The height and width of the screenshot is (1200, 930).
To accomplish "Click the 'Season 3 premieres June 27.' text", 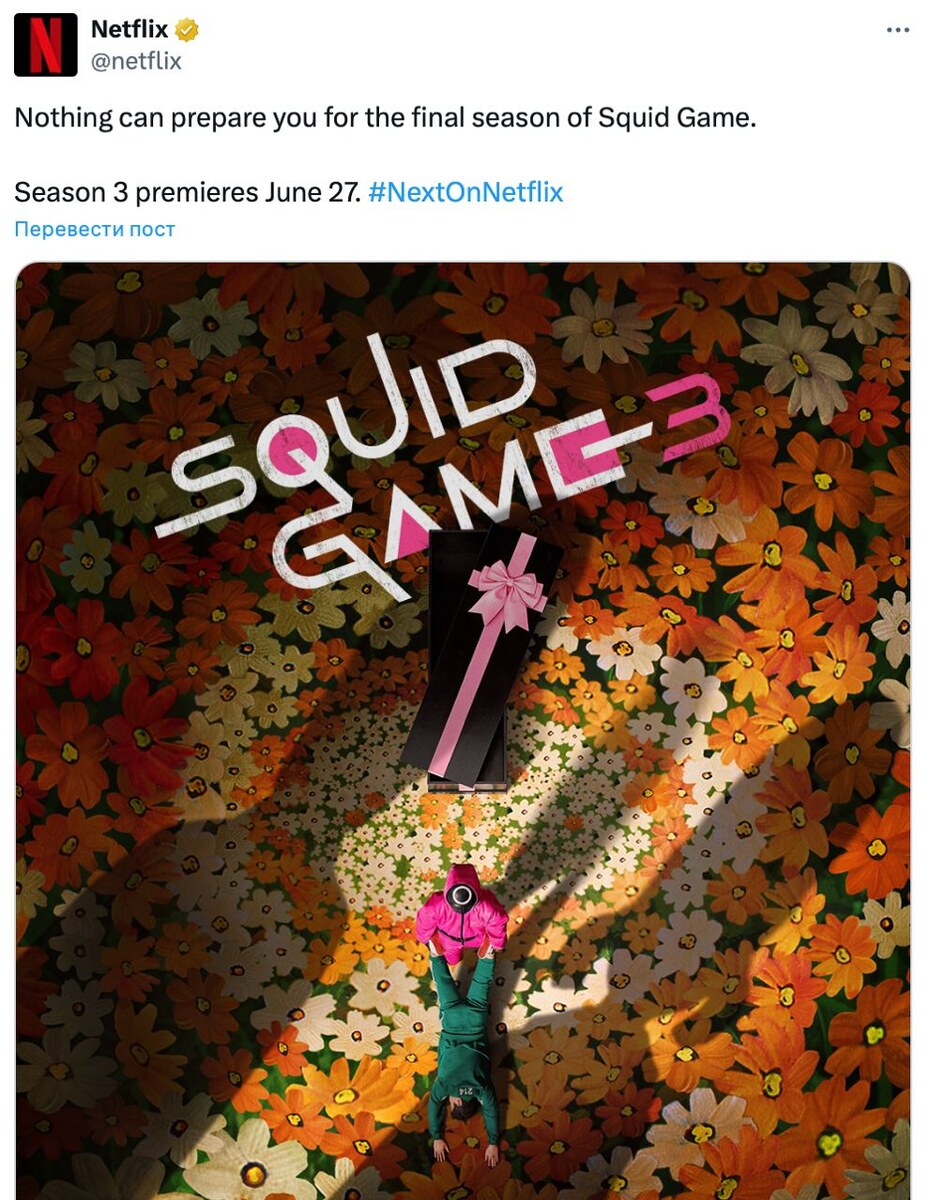I will 187,191.
